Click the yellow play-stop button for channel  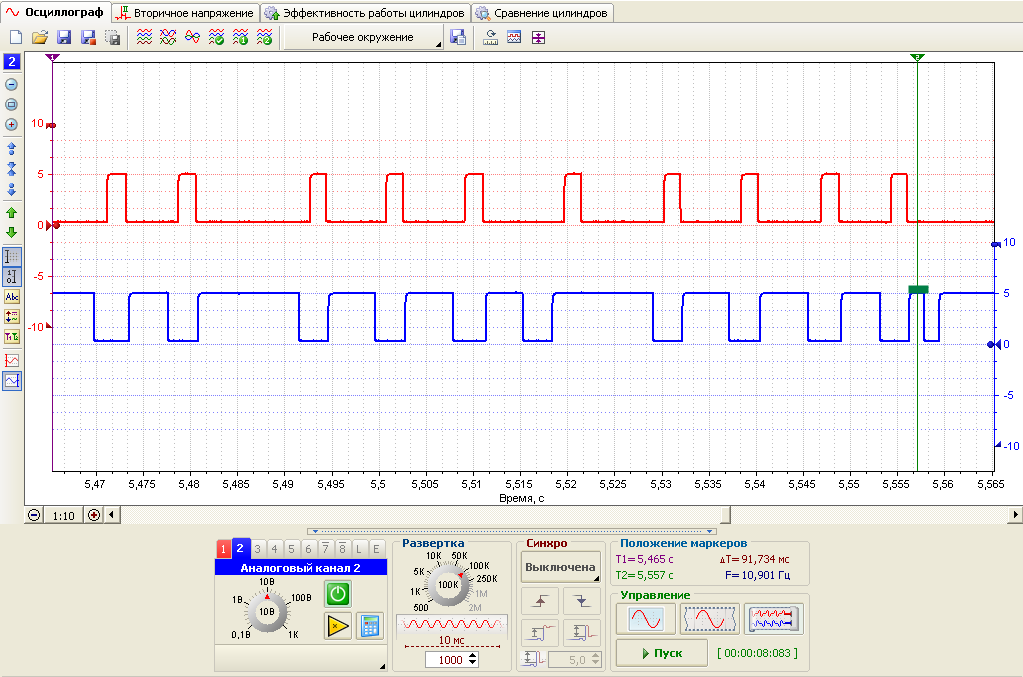click(x=338, y=626)
